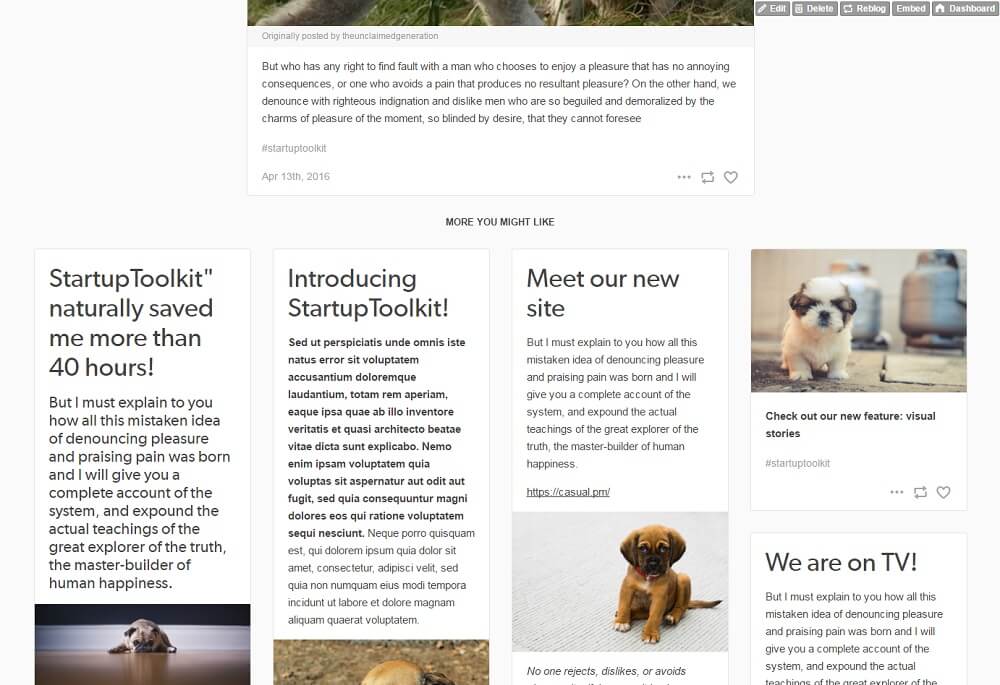Open the fluffy white puppy photo
Viewport: 1000px width, 685px height.
click(858, 320)
